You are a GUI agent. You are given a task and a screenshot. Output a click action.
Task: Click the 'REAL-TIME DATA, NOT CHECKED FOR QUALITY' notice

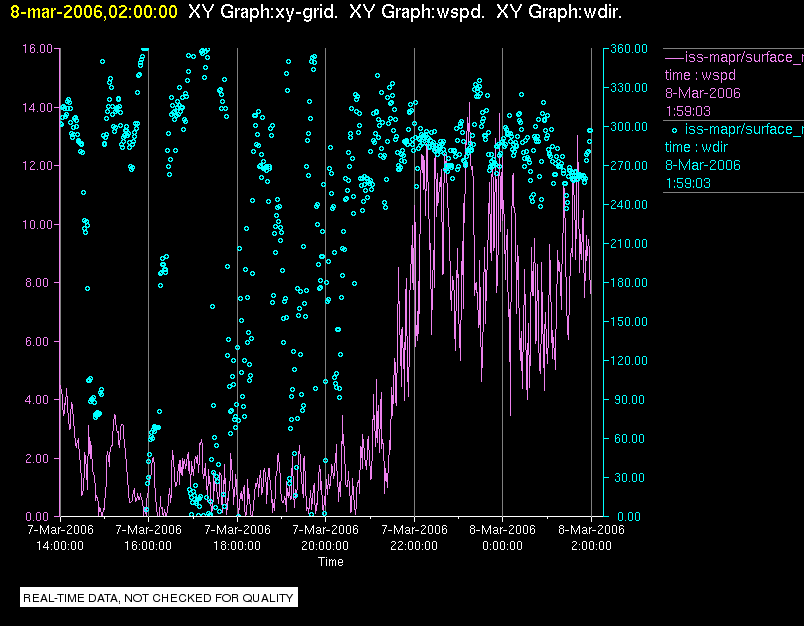pyautogui.click(x=158, y=598)
